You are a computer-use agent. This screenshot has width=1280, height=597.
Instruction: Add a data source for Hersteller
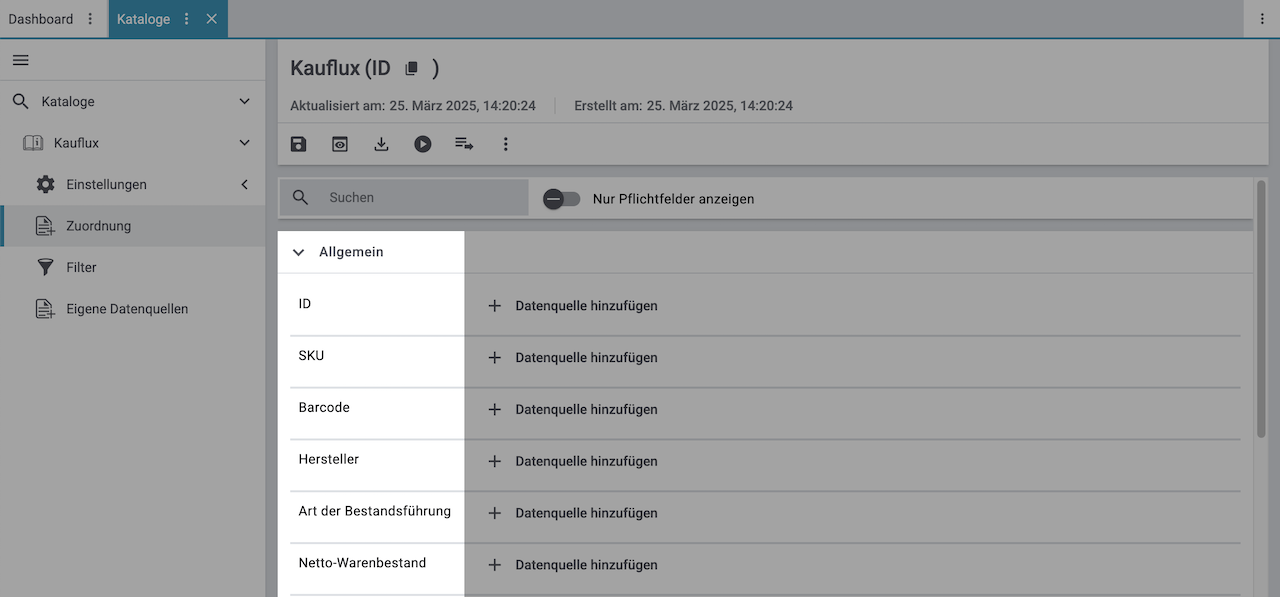click(573, 461)
